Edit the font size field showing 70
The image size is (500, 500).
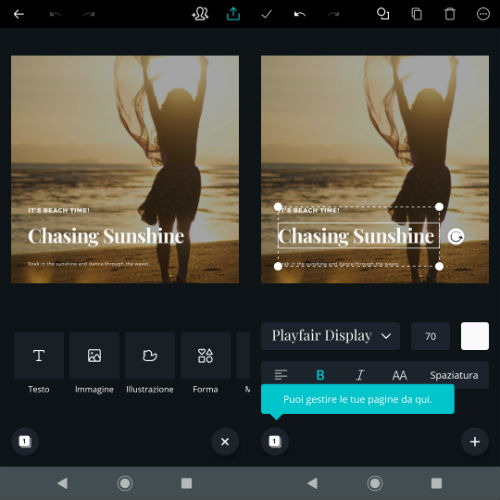(x=430, y=336)
